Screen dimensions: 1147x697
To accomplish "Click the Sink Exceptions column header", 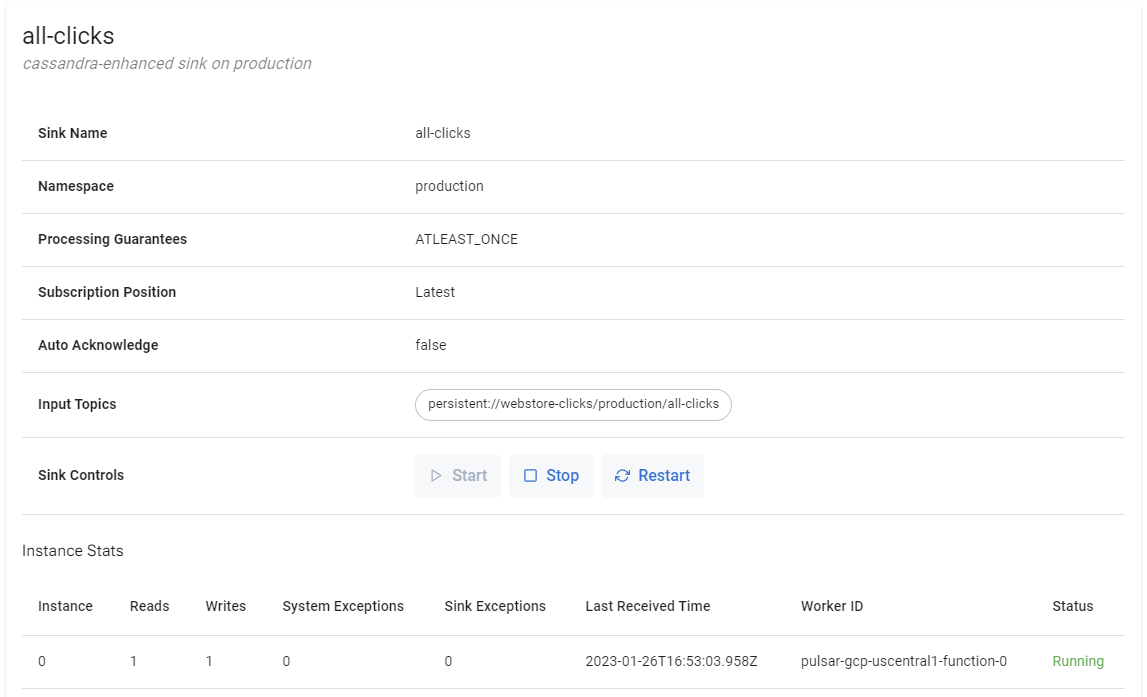I will [495, 606].
